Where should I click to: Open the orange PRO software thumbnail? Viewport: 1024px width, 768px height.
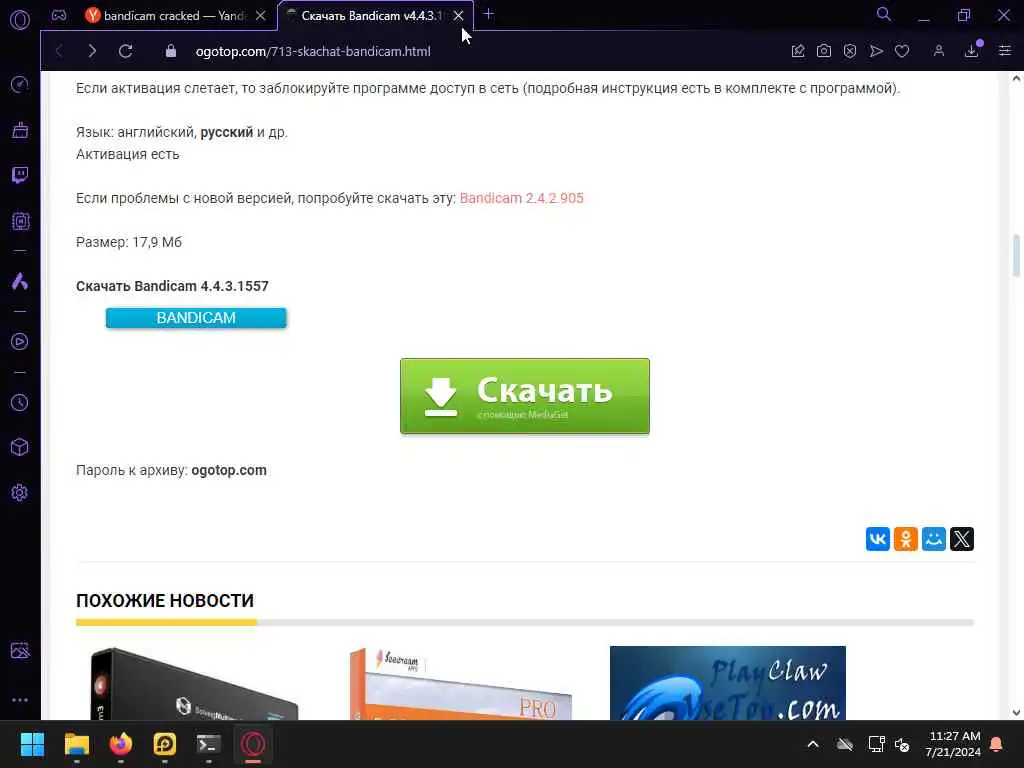click(x=460, y=683)
